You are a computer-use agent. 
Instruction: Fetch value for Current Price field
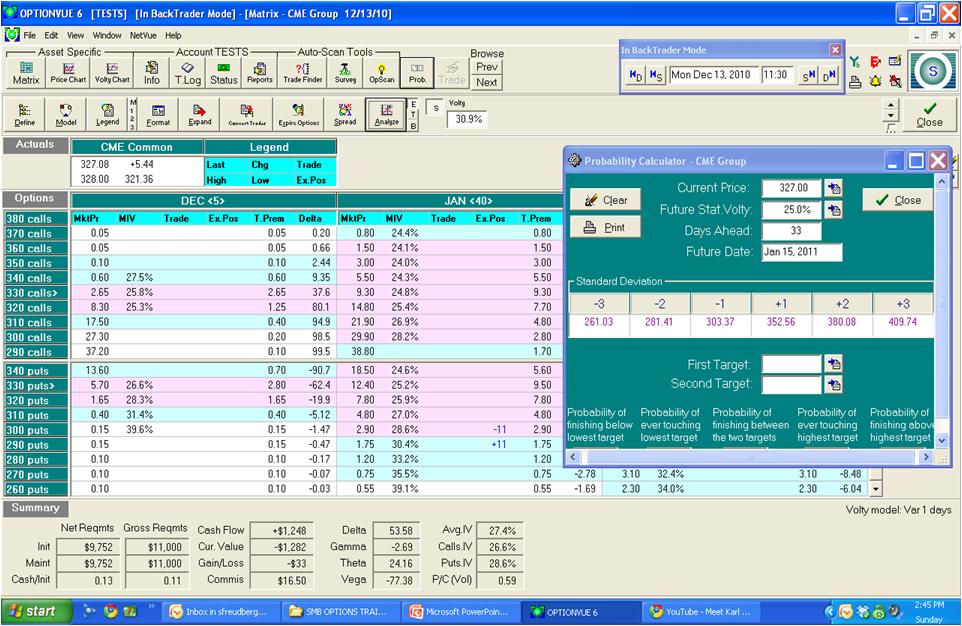click(x=834, y=188)
